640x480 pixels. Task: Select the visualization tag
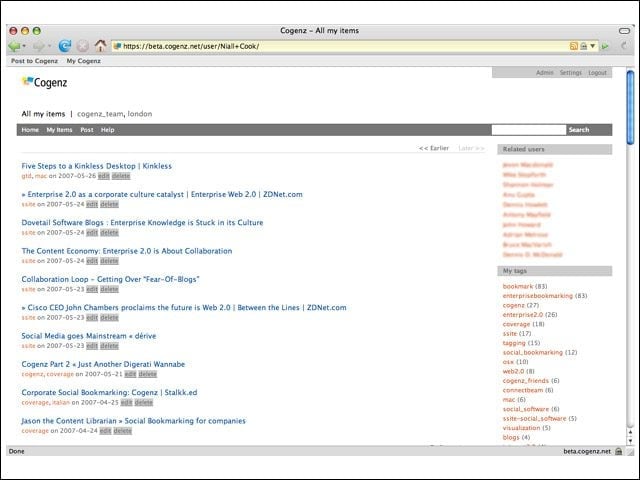[x=521, y=428]
